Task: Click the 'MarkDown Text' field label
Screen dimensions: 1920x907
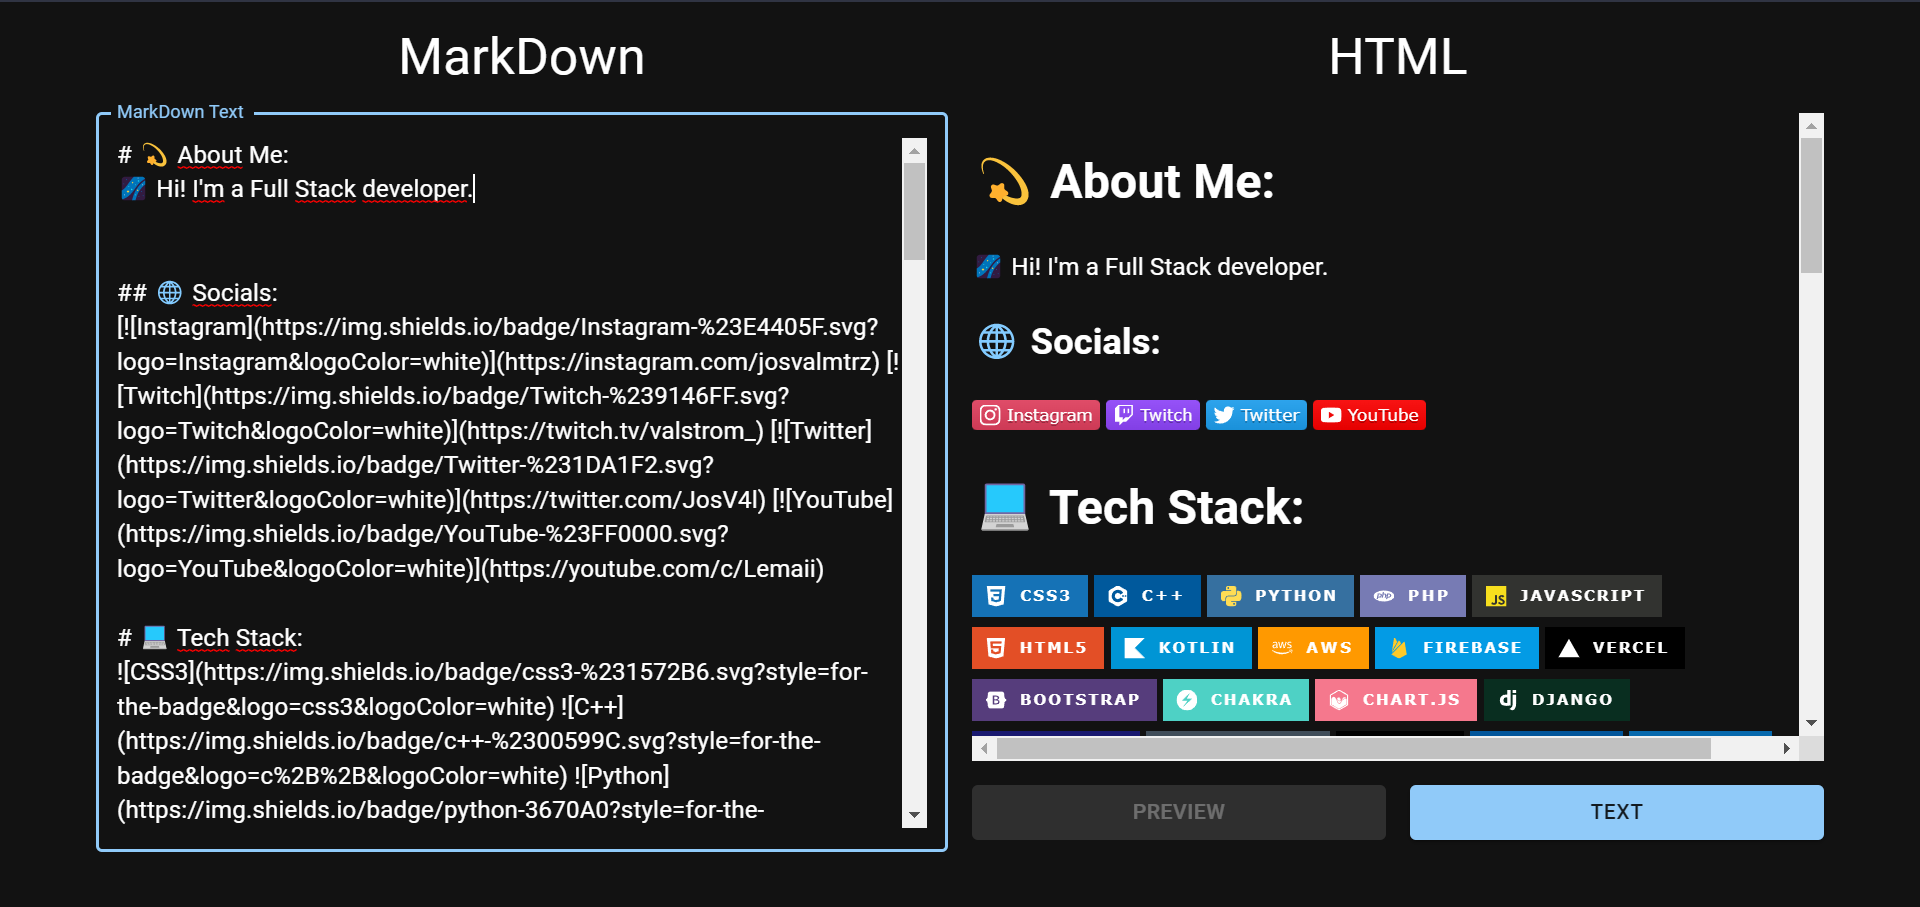Action: pyautogui.click(x=180, y=112)
